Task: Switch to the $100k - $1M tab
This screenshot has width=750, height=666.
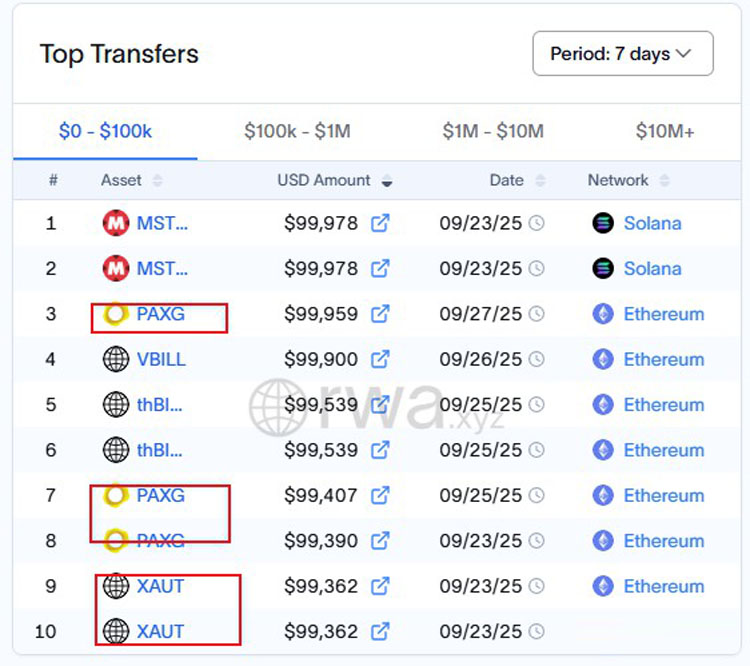Action: click(x=297, y=131)
